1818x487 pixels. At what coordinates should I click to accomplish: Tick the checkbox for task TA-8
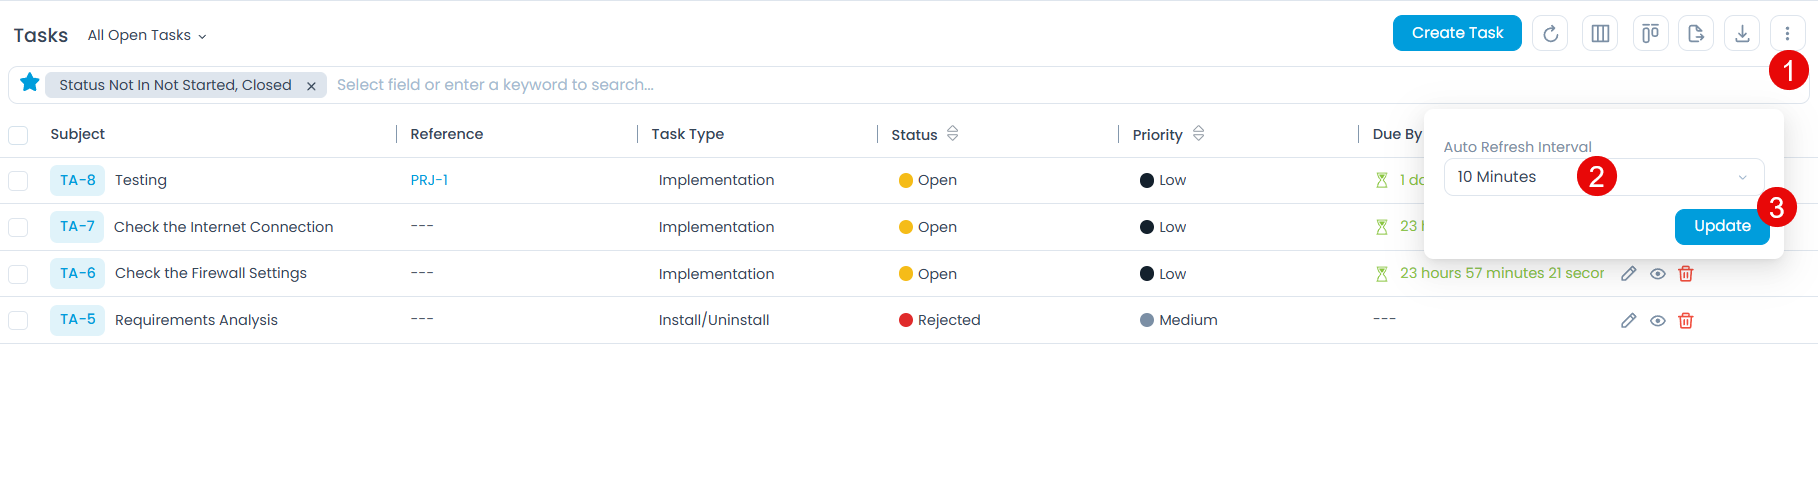click(x=18, y=181)
